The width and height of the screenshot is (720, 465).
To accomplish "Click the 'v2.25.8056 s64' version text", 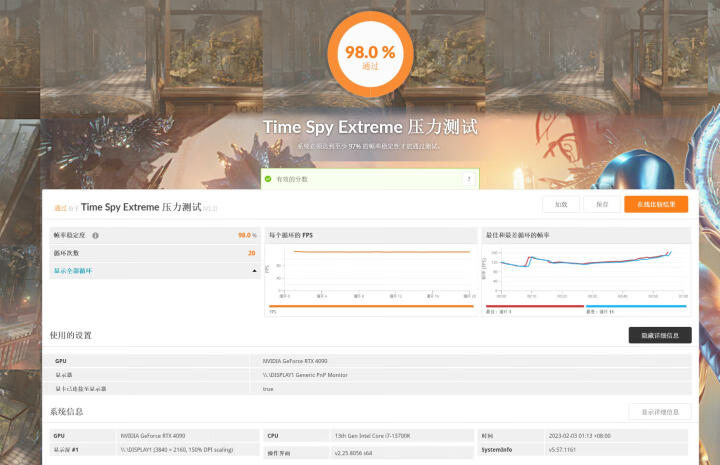I will coord(354,453).
